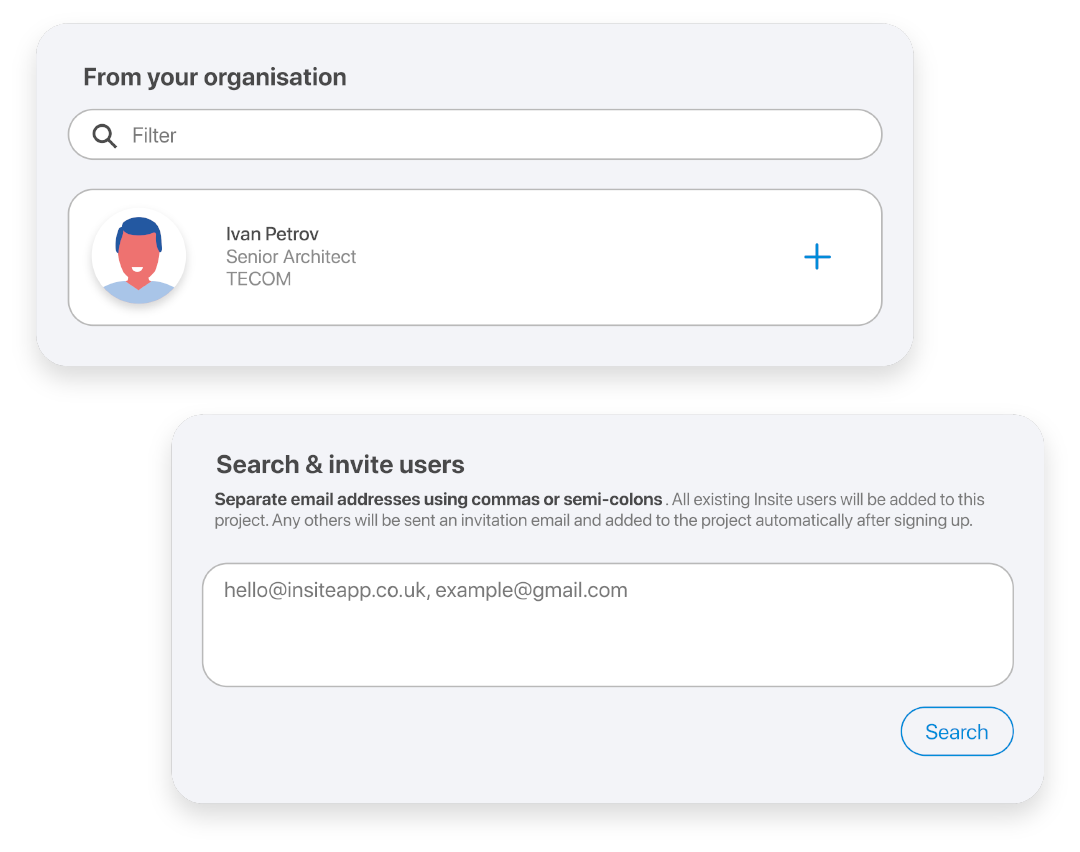1080x852 pixels.
Task: Click the email addresses text area
Action: point(607,624)
